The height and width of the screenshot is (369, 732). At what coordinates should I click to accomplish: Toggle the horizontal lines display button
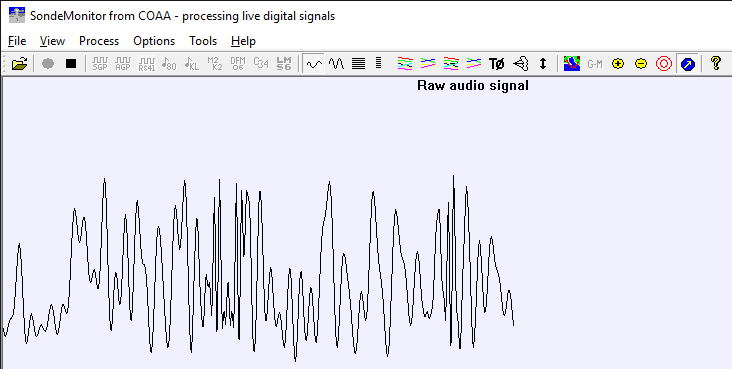coord(359,64)
